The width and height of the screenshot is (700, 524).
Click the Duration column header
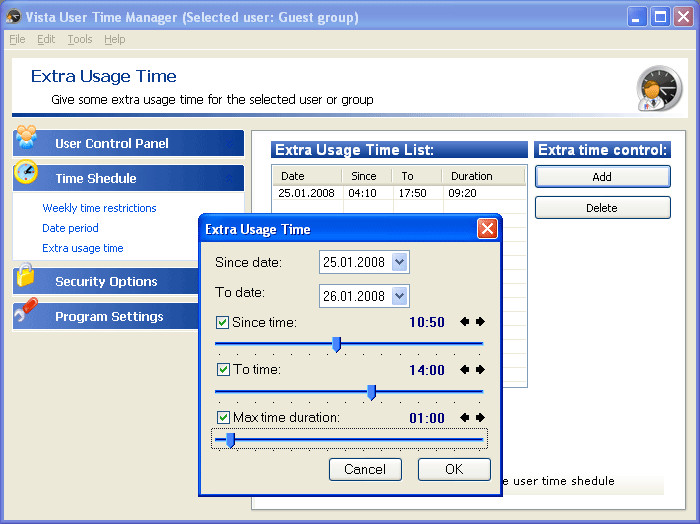click(483, 176)
